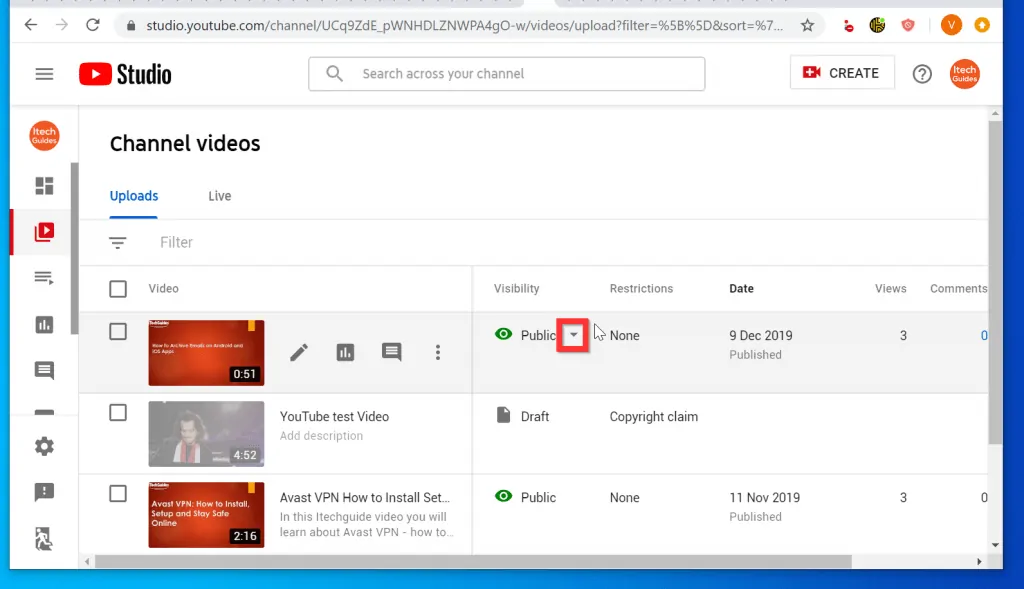1024x589 pixels.
Task: Click the channel avatar in sidebar
Action: tap(44, 136)
